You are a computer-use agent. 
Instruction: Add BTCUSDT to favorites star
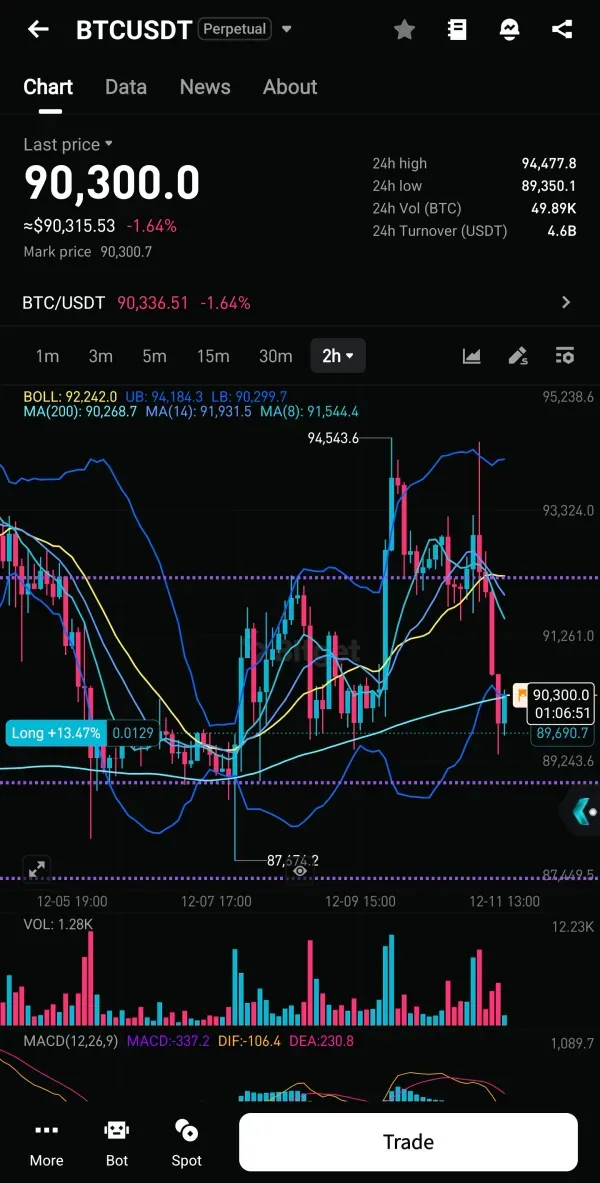point(405,29)
